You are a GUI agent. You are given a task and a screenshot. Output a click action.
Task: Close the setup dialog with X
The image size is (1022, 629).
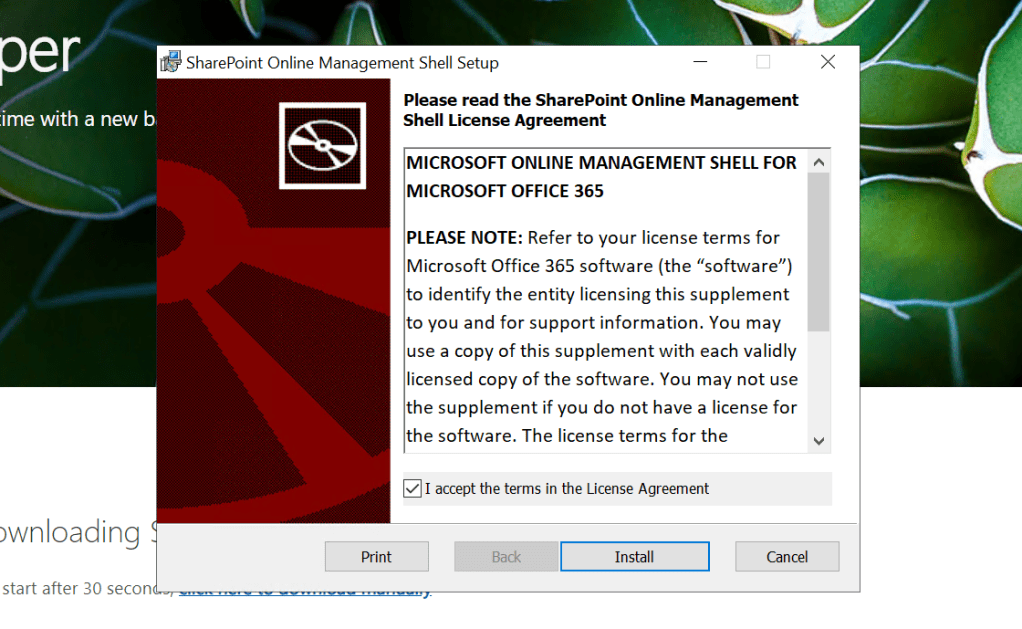pyautogui.click(x=827, y=62)
